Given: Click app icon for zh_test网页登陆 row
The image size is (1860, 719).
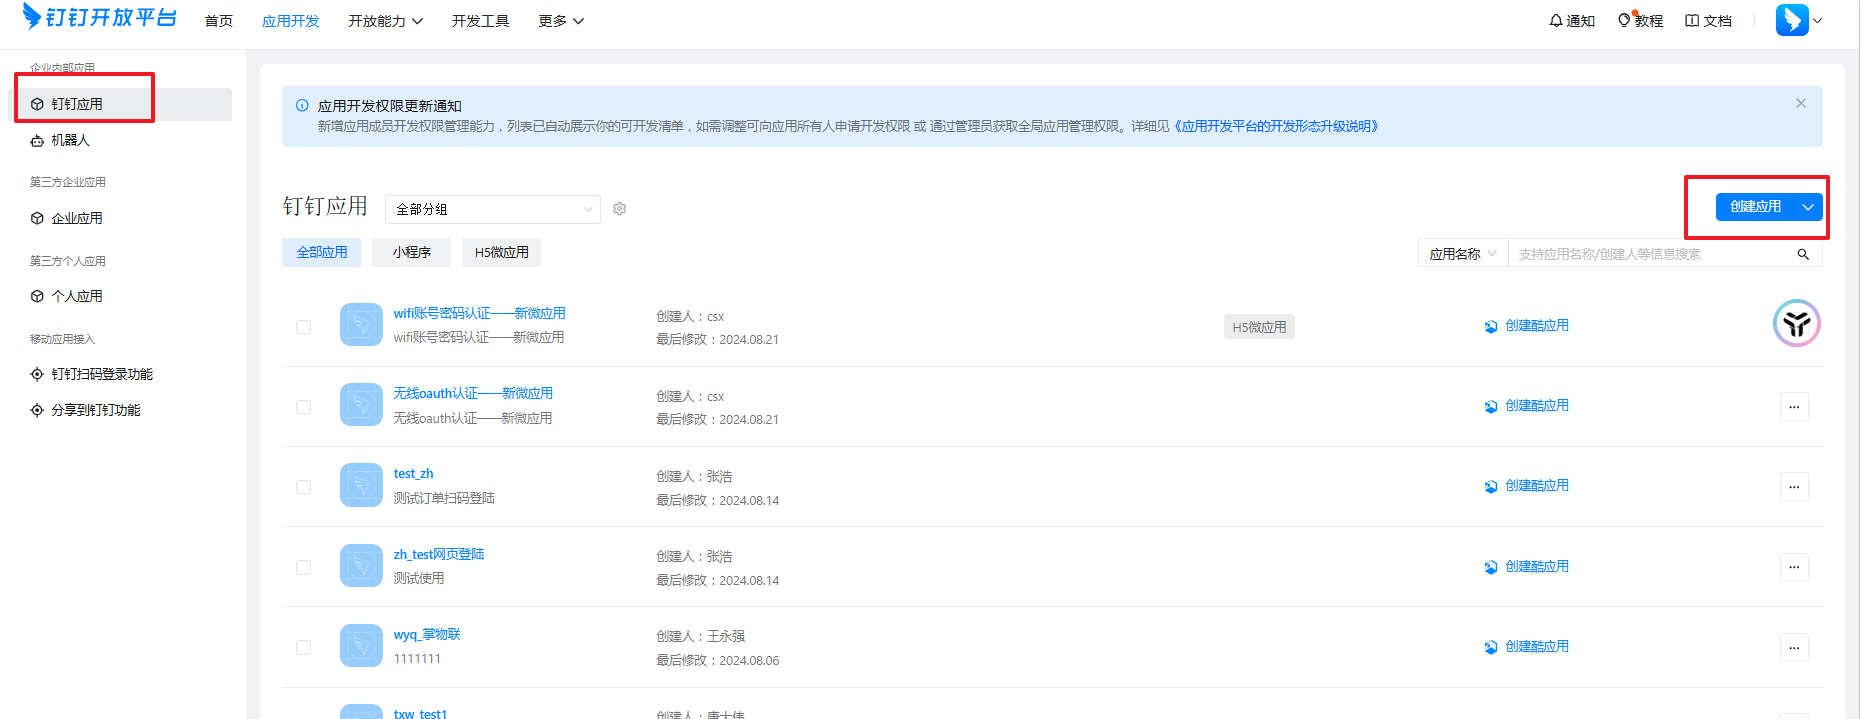Looking at the screenshot, I should [361, 565].
